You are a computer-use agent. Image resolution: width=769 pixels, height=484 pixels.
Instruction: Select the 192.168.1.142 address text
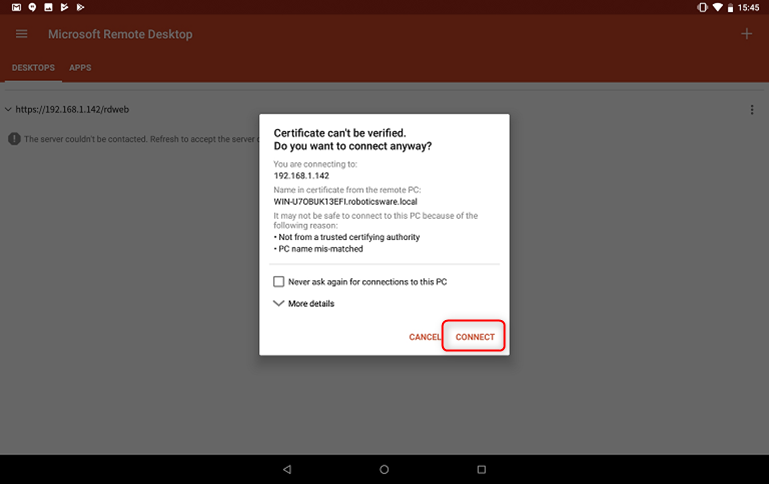point(301,176)
